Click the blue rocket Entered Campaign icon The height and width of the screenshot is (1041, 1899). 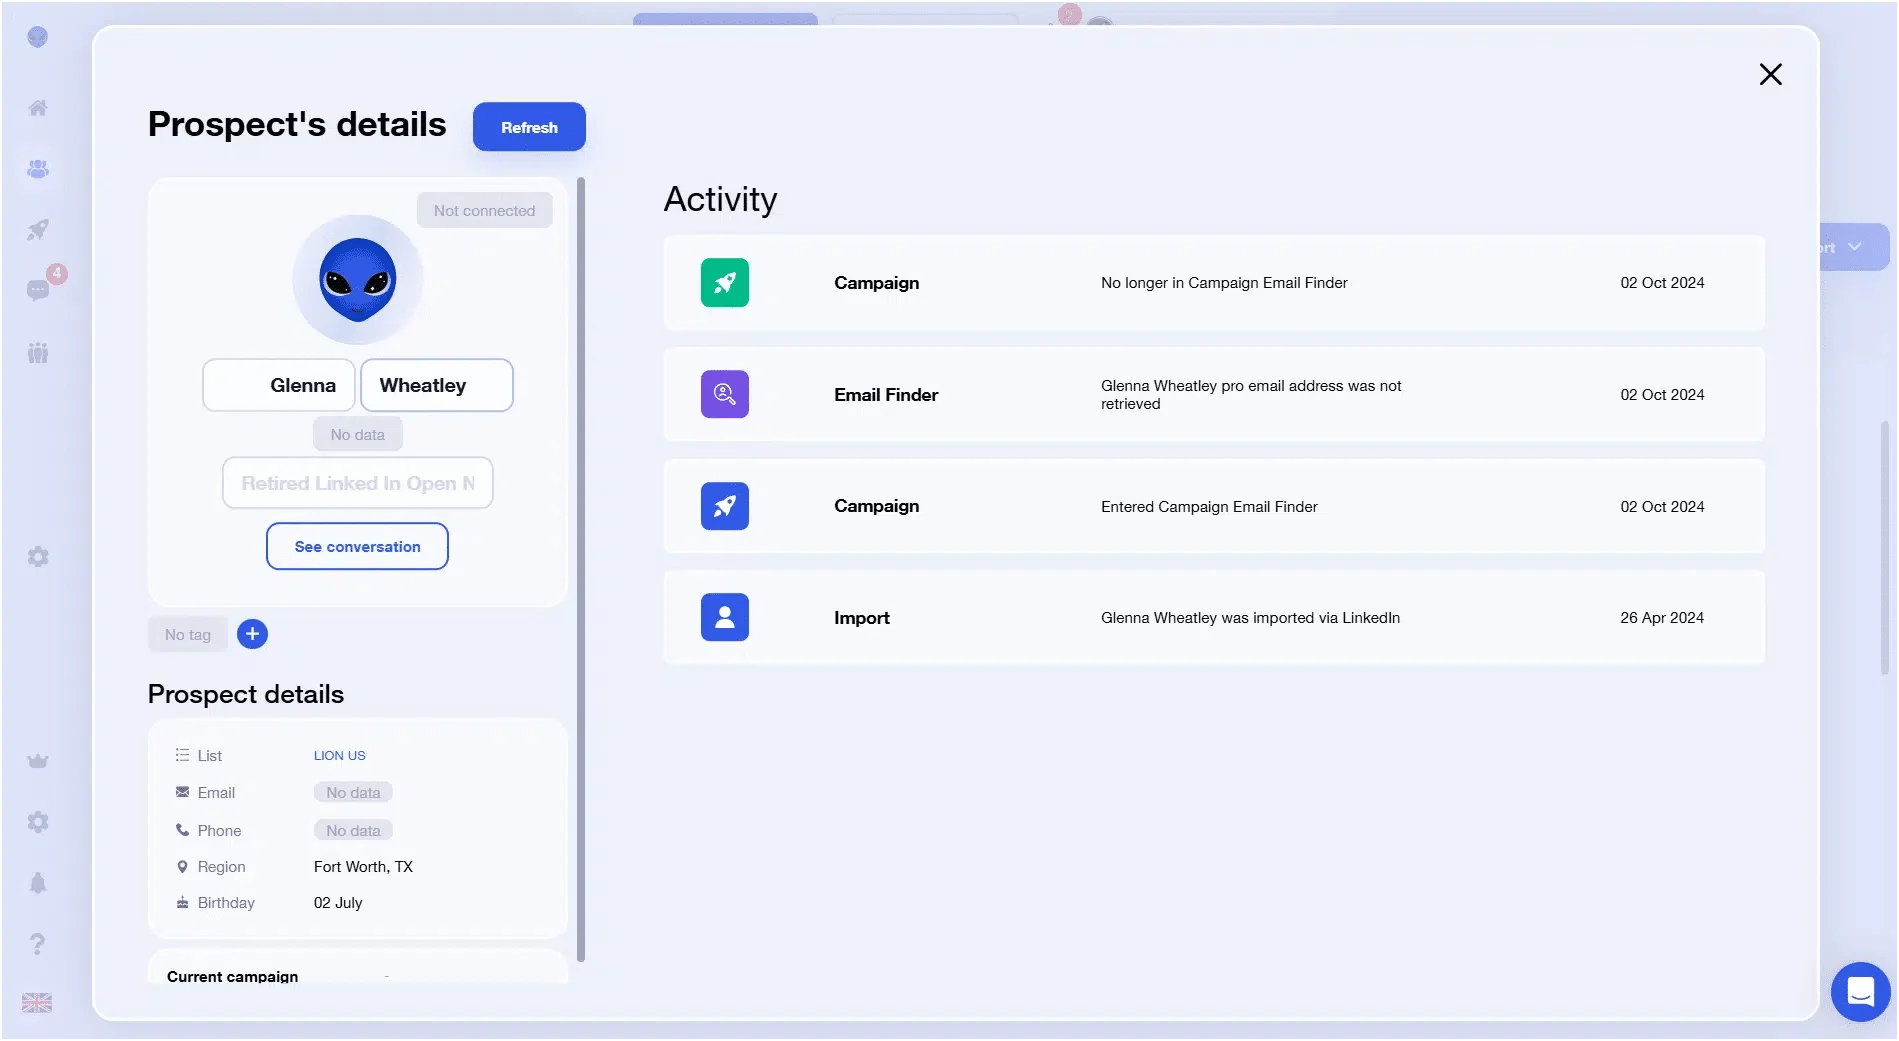[x=725, y=506]
